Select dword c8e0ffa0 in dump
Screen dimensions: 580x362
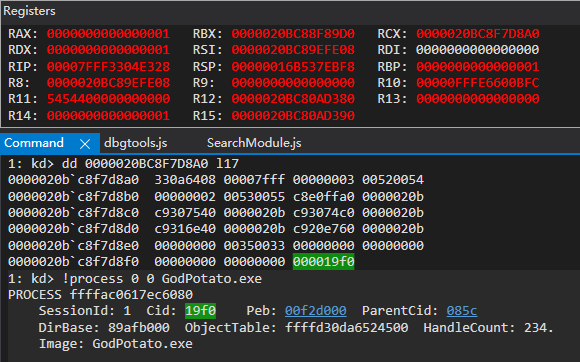click(324, 197)
